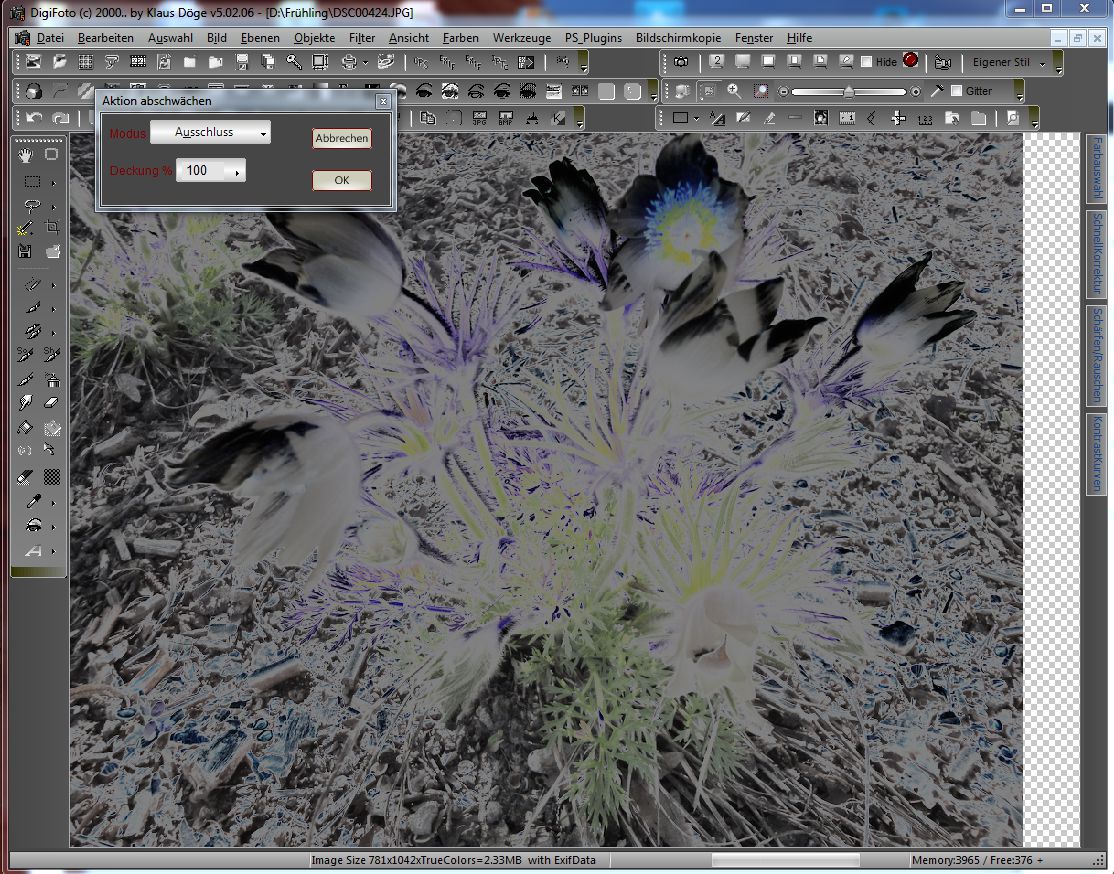
Task: Enable the Hide checkbox
Action: point(866,62)
